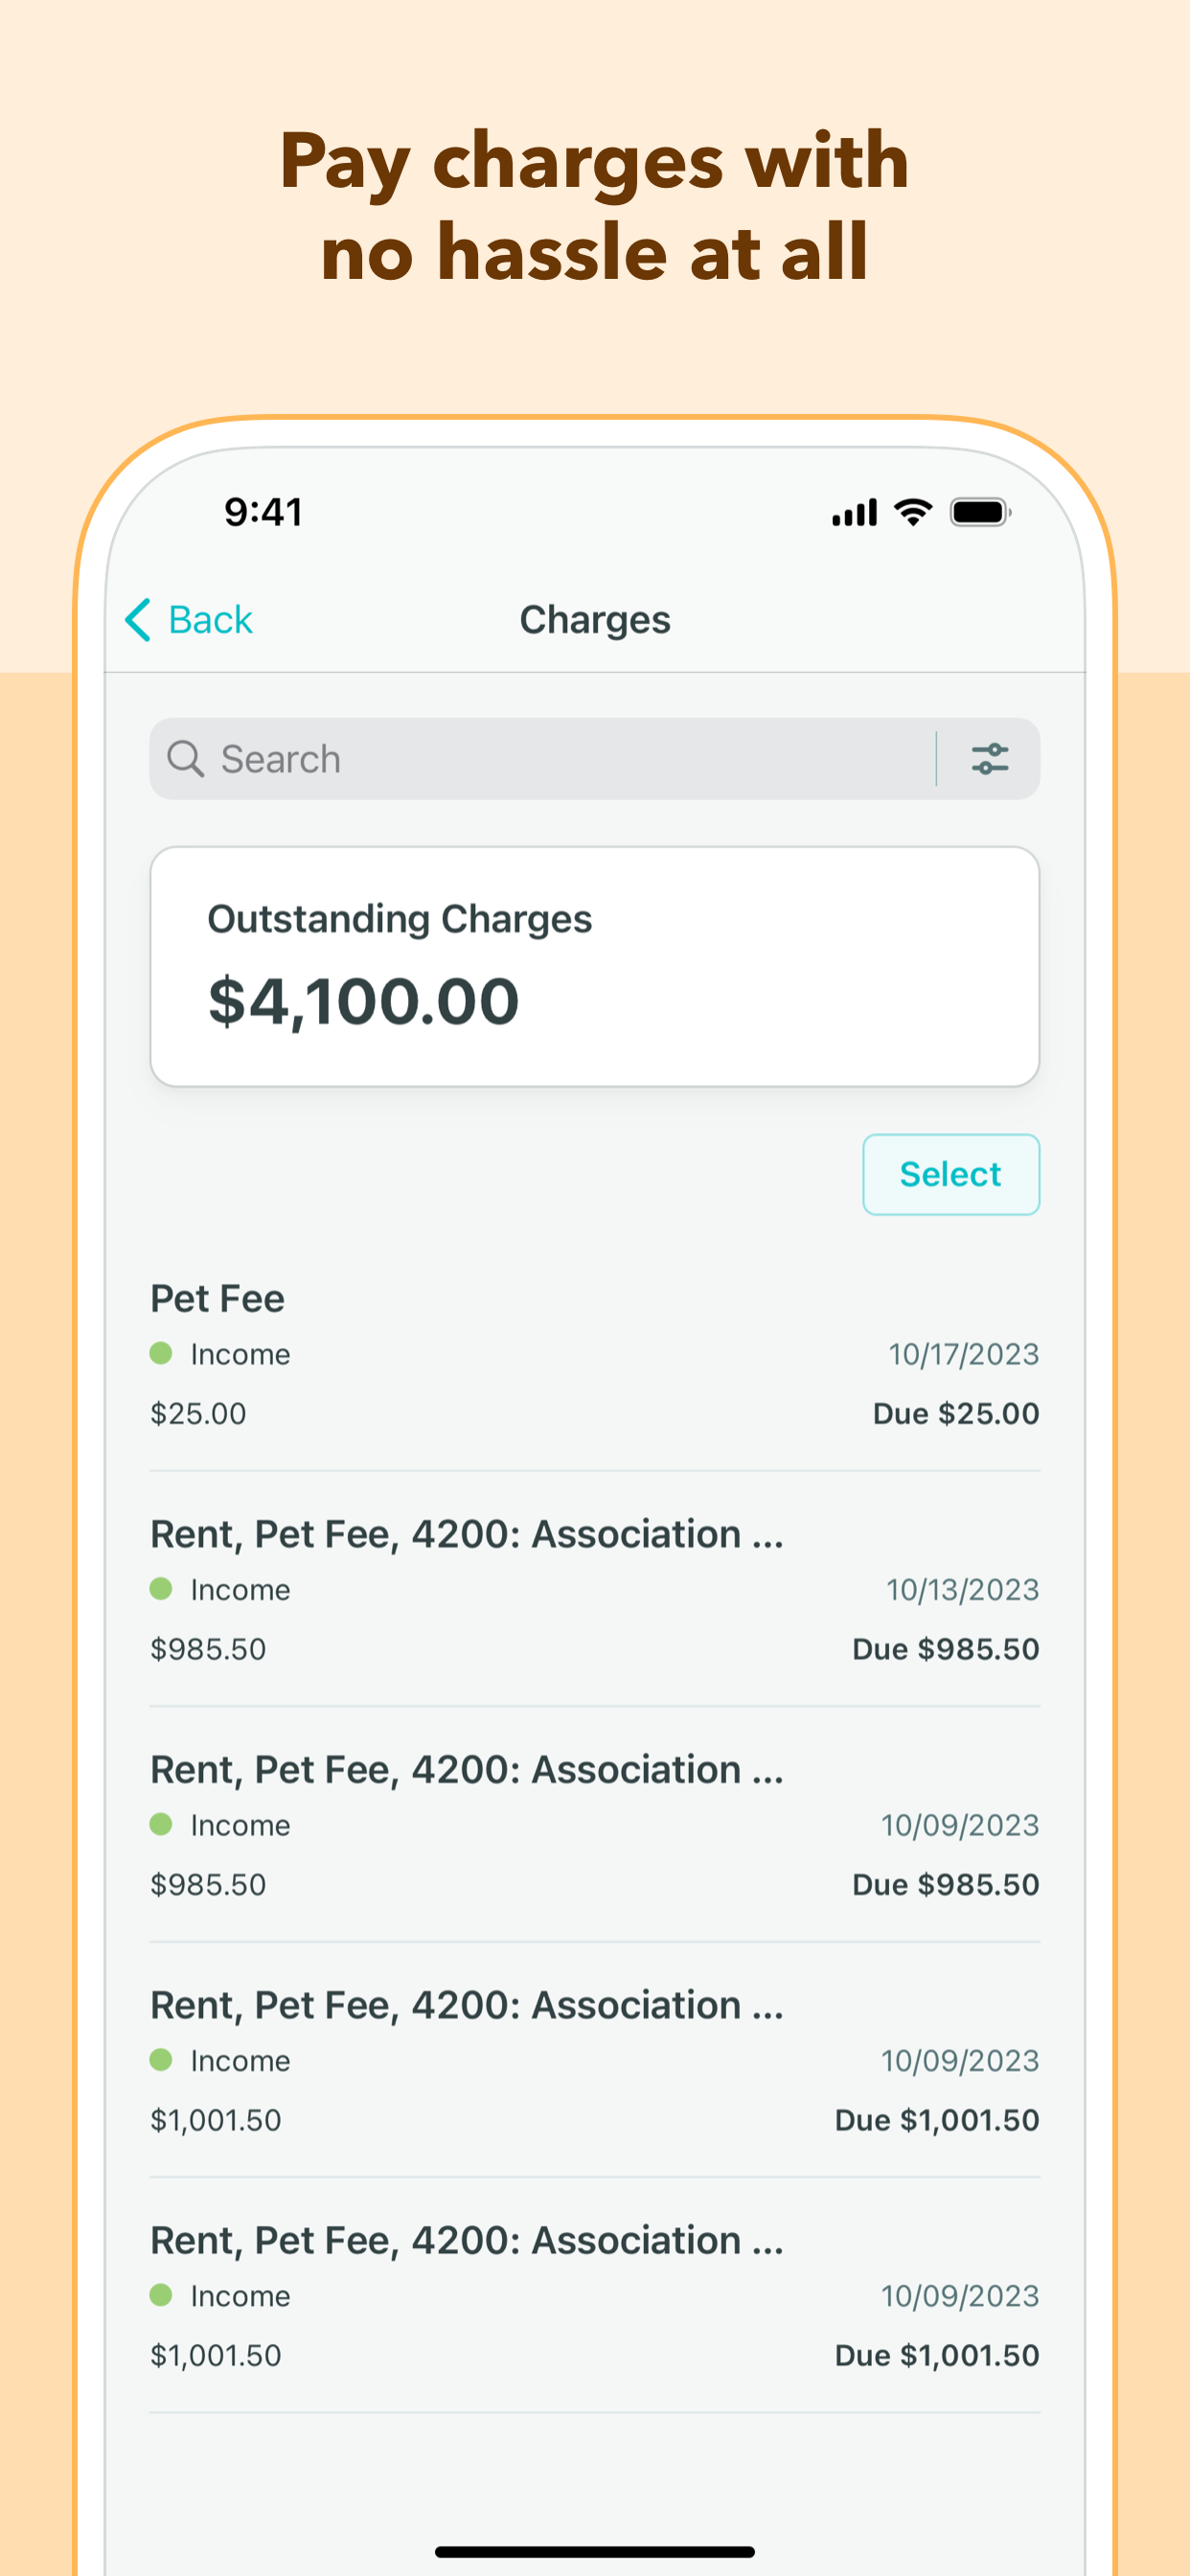Viewport: 1190px width, 2576px height.
Task: Open the Pet Fee charge title
Action: click(217, 1298)
